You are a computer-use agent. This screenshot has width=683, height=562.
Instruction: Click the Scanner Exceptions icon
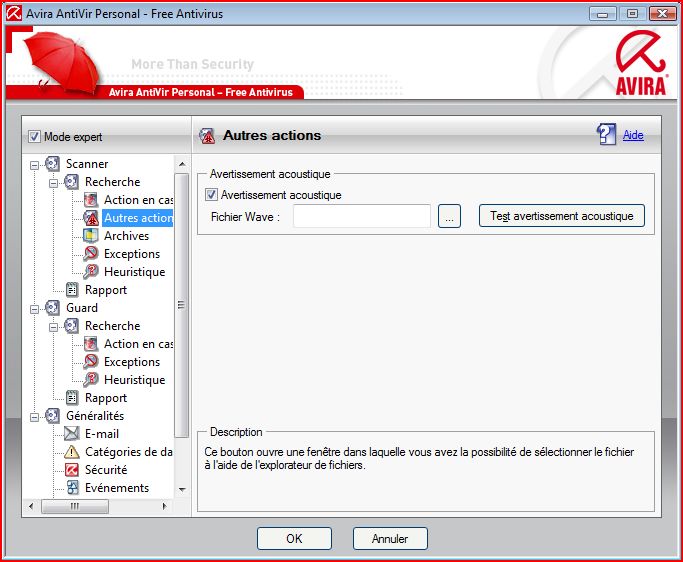pyautogui.click(x=91, y=254)
